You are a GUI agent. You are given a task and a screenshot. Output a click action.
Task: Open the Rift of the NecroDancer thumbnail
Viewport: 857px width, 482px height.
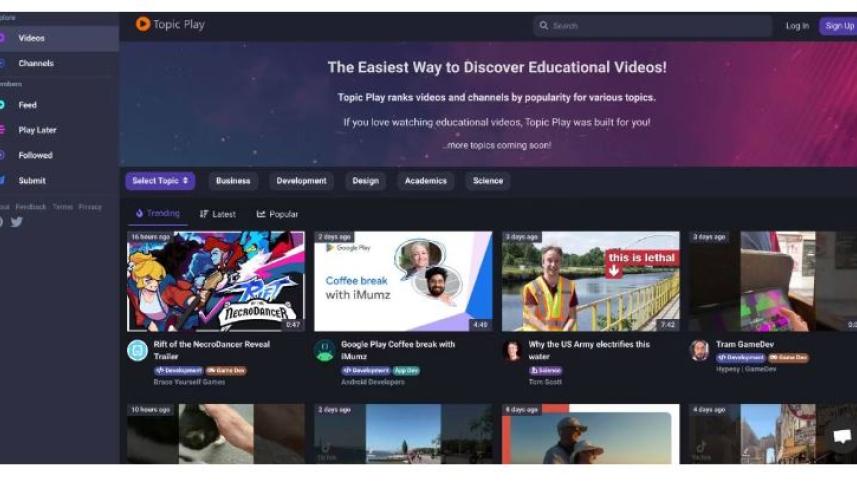tap(215, 281)
